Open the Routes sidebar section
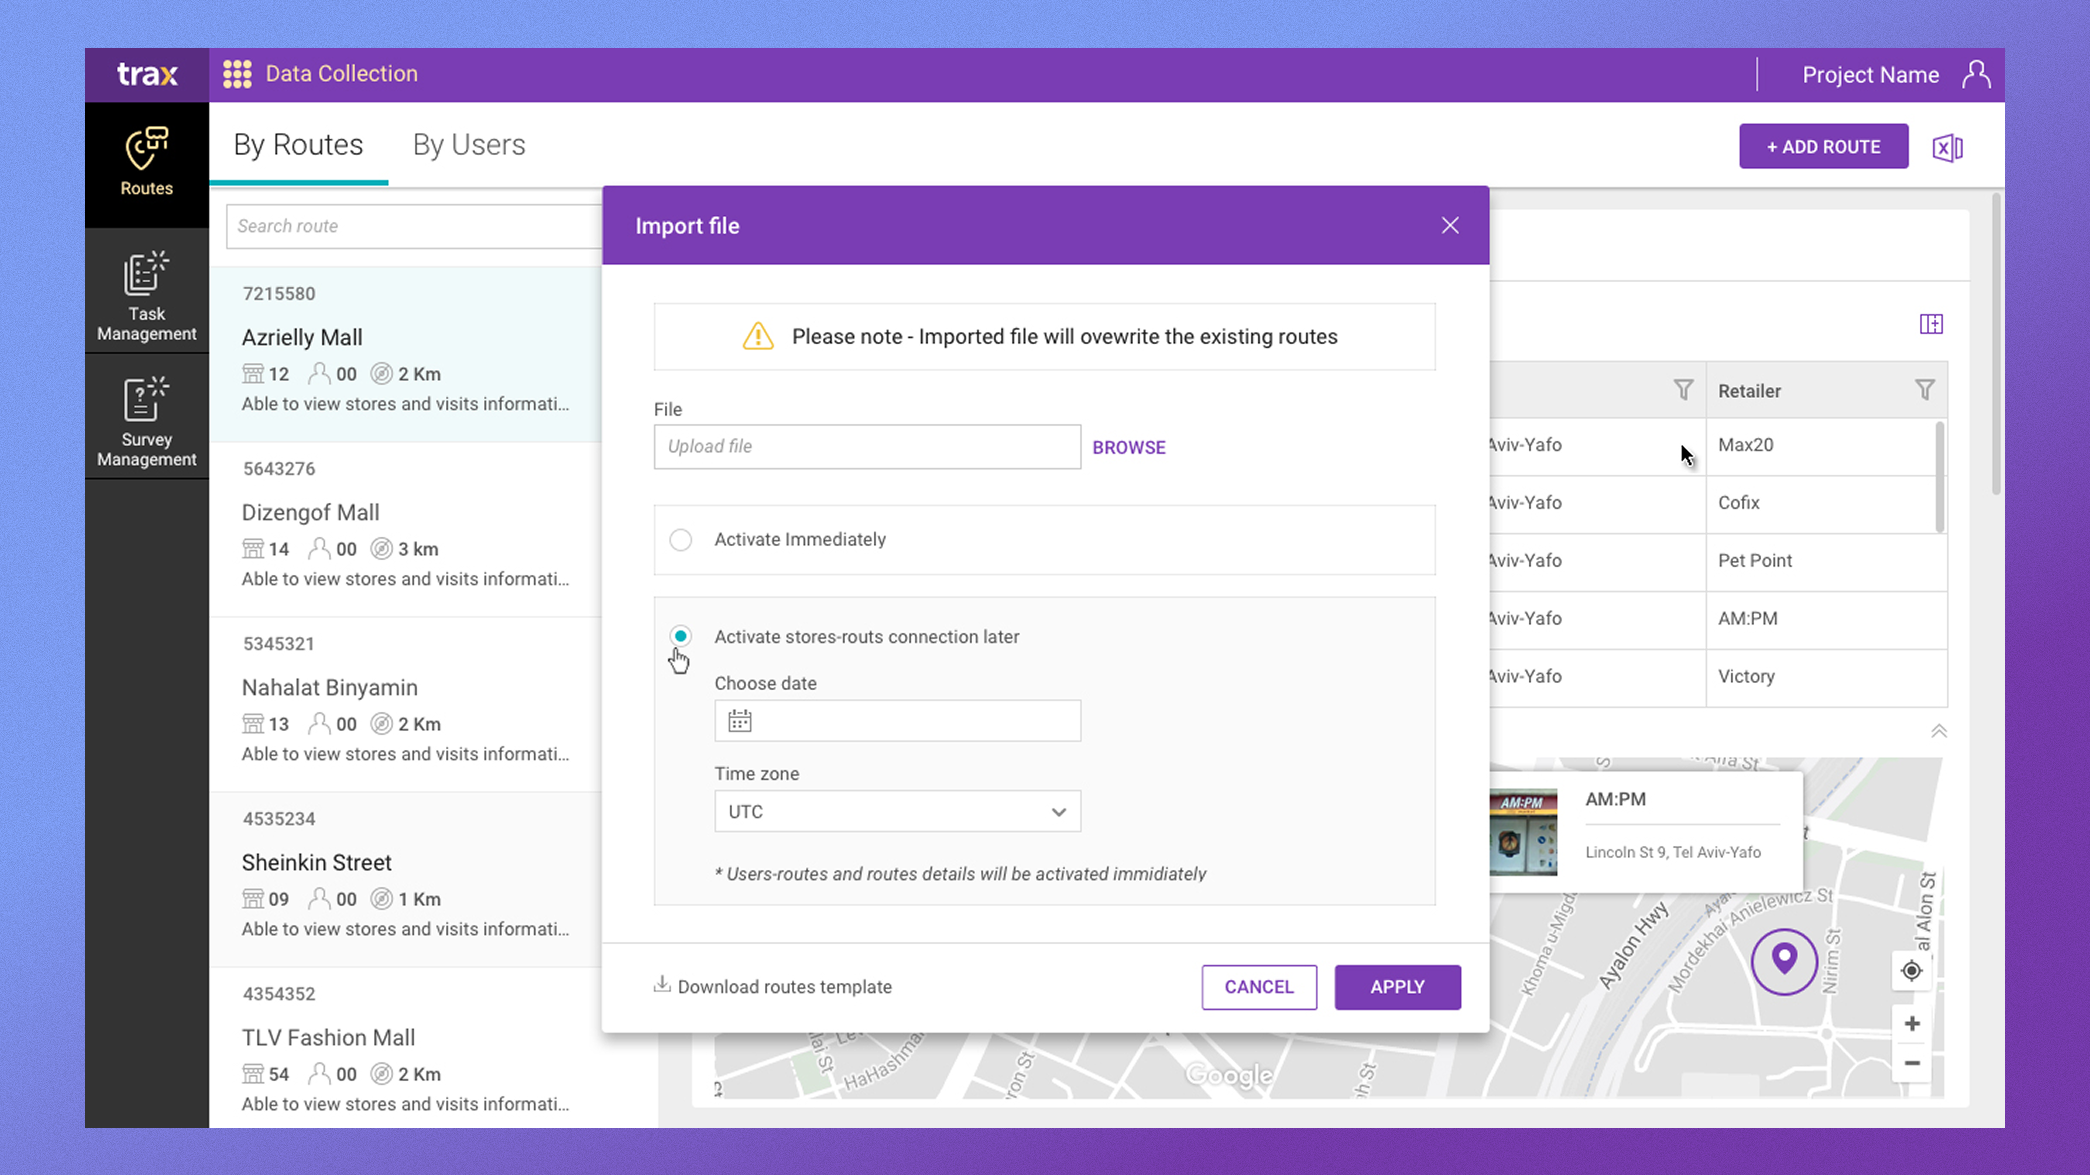The width and height of the screenshot is (2090, 1175). [146, 162]
